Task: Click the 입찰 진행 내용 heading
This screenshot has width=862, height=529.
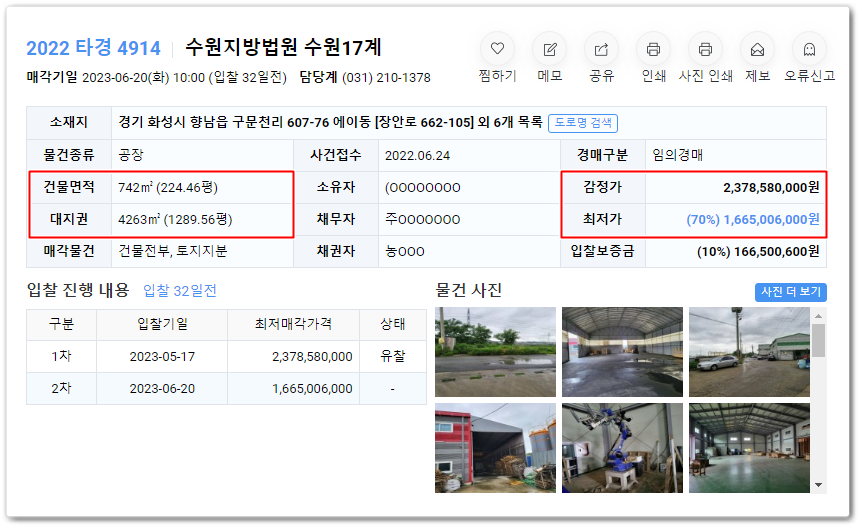Action: coord(78,290)
